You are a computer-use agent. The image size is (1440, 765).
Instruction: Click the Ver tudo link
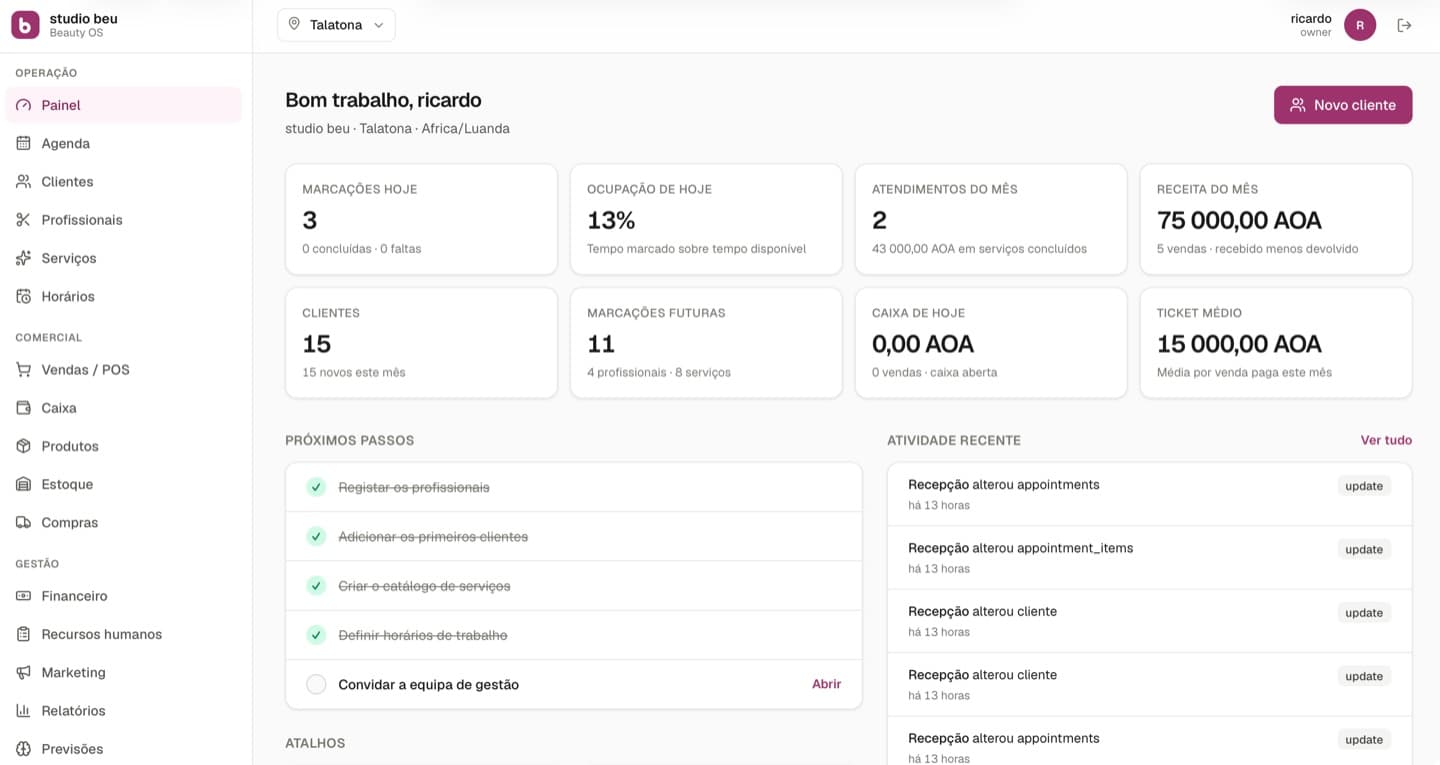coord(1386,440)
